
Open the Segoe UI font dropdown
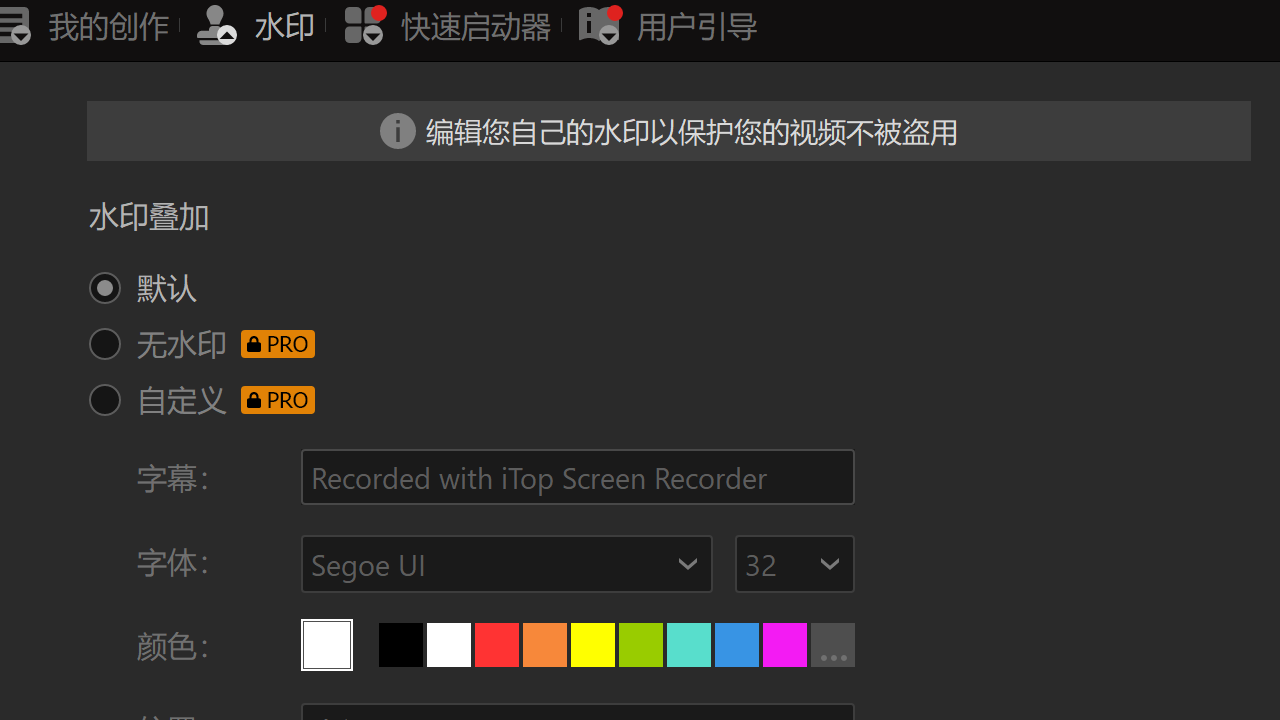click(x=506, y=564)
